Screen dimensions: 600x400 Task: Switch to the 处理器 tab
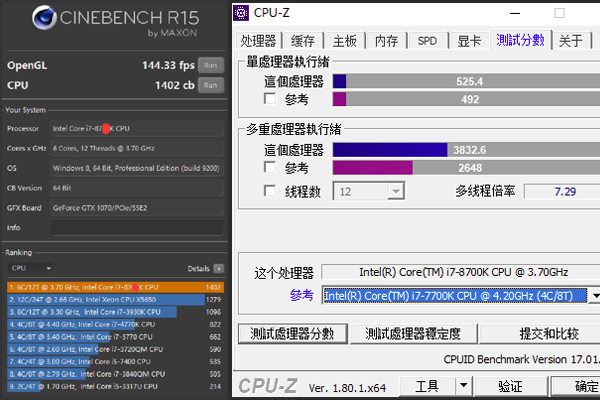coord(258,41)
